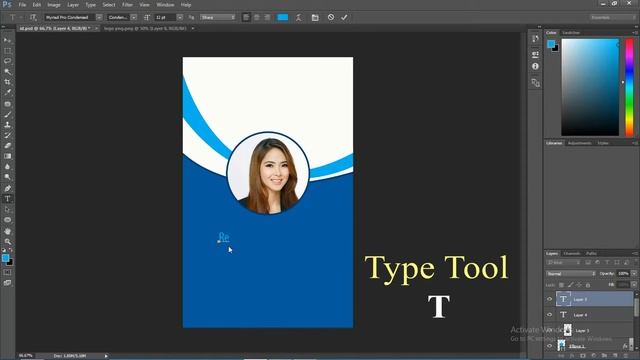Select the Ellipse shape tool

coord(7,220)
